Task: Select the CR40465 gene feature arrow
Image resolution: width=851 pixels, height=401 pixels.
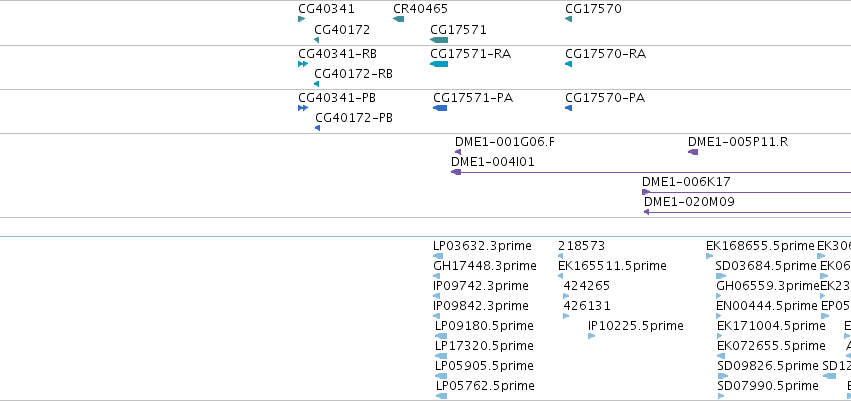Action: pos(398,20)
